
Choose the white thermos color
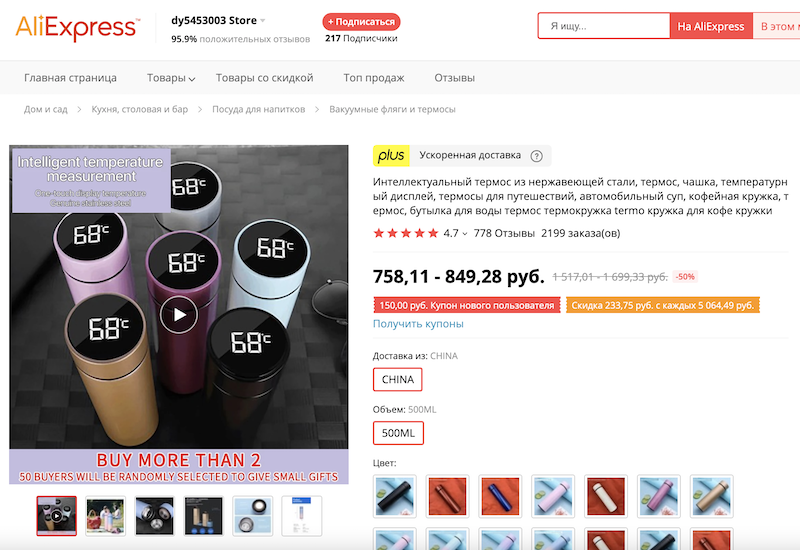point(606,496)
